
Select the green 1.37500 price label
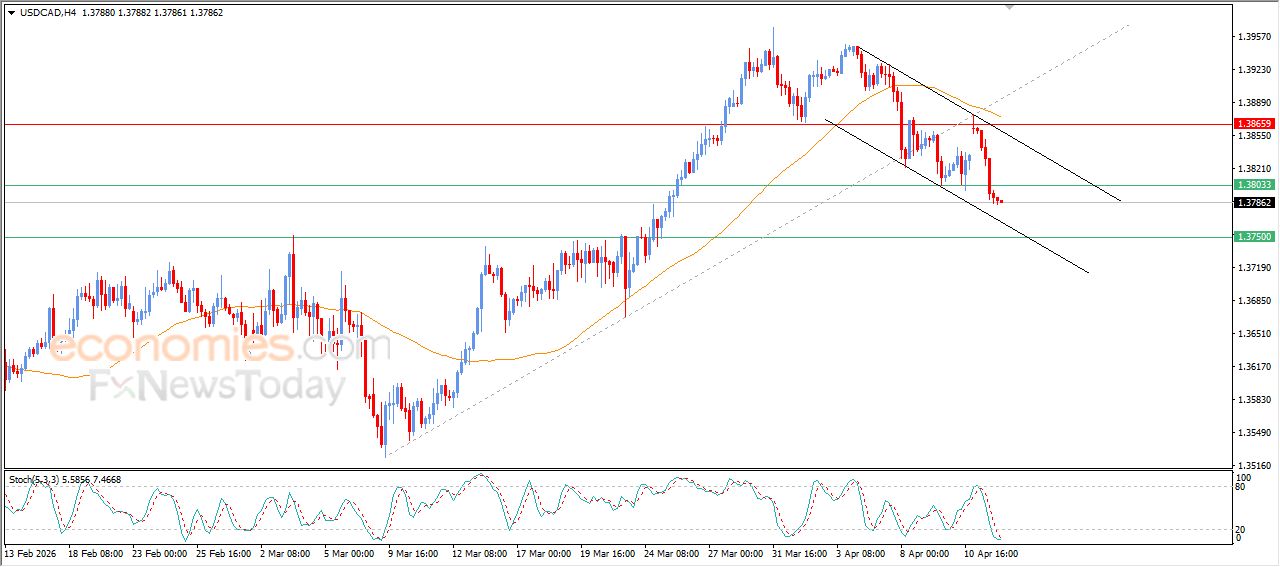coord(1254,237)
